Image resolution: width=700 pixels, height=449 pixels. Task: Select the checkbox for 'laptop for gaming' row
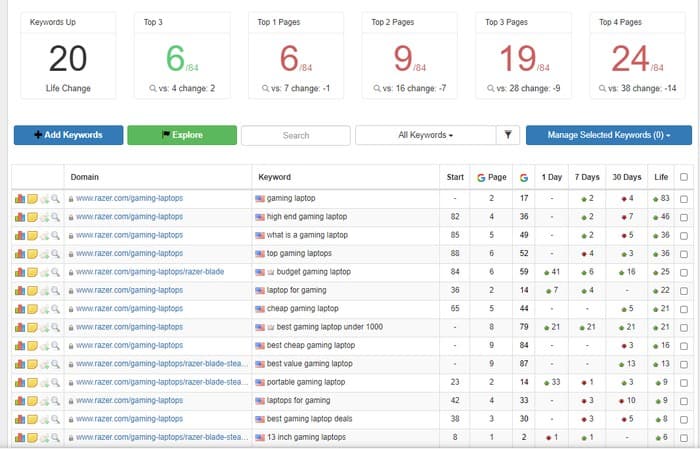point(683,291)
